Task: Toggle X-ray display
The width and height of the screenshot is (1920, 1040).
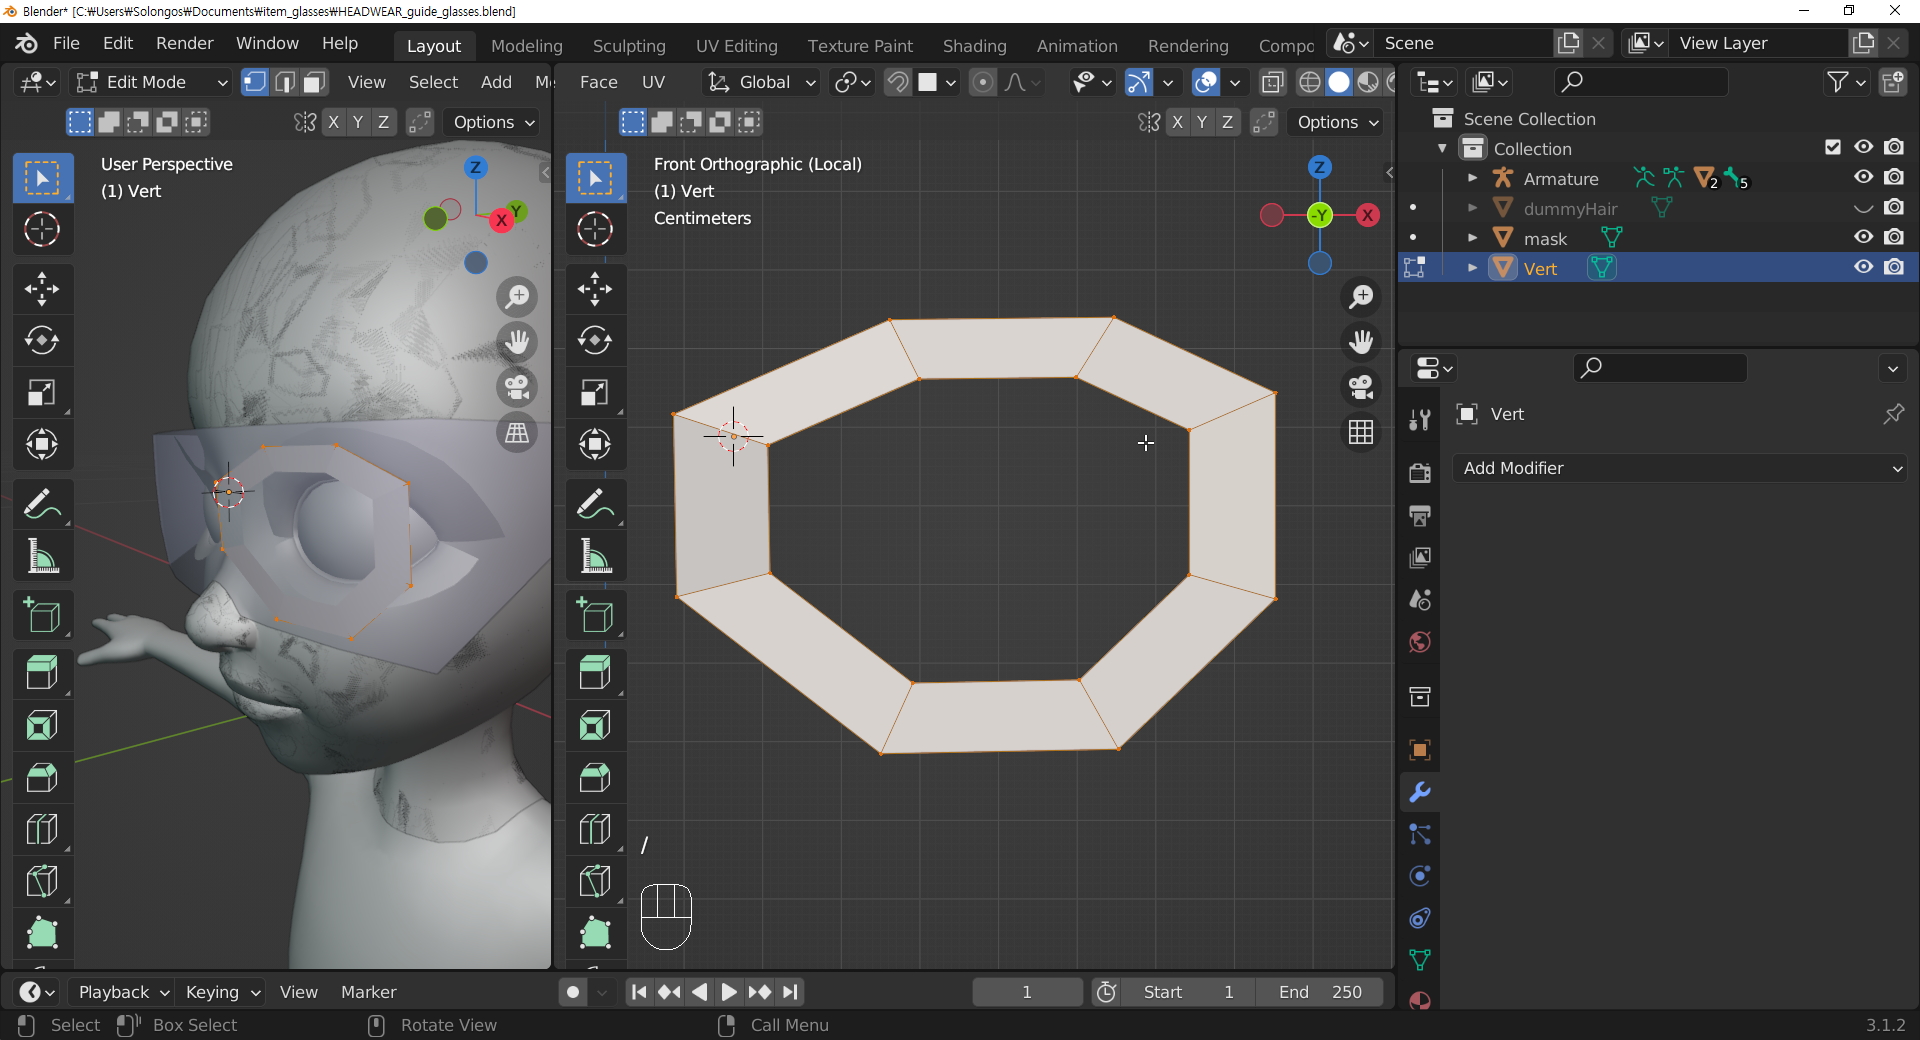Action: click(x=1272, y=82)
